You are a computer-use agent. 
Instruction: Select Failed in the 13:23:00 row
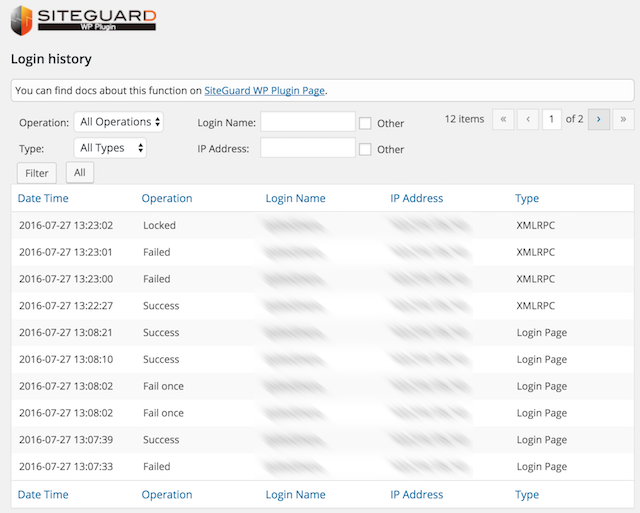click(x=157, y=279)
